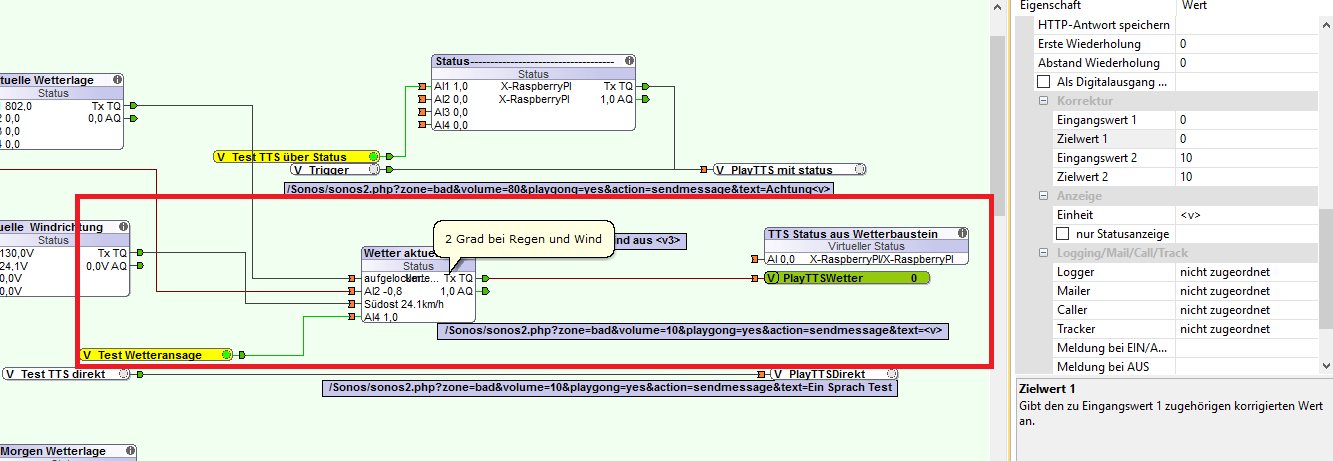Enable Als Digitalausgang checkbox

click(1044, 82)
